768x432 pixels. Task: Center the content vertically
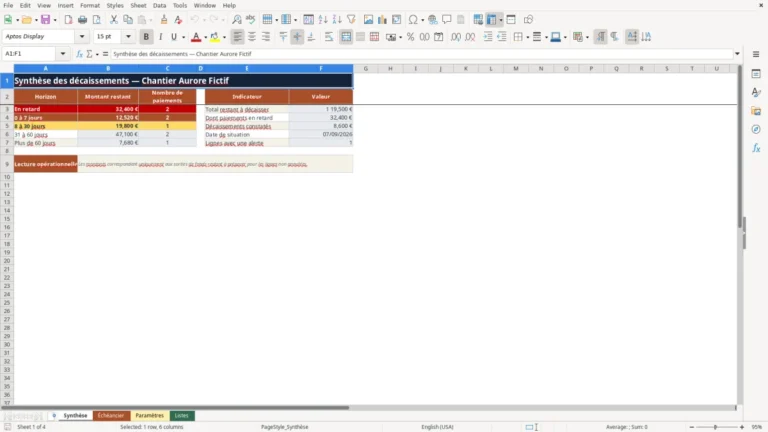click(x=297, y=37)
